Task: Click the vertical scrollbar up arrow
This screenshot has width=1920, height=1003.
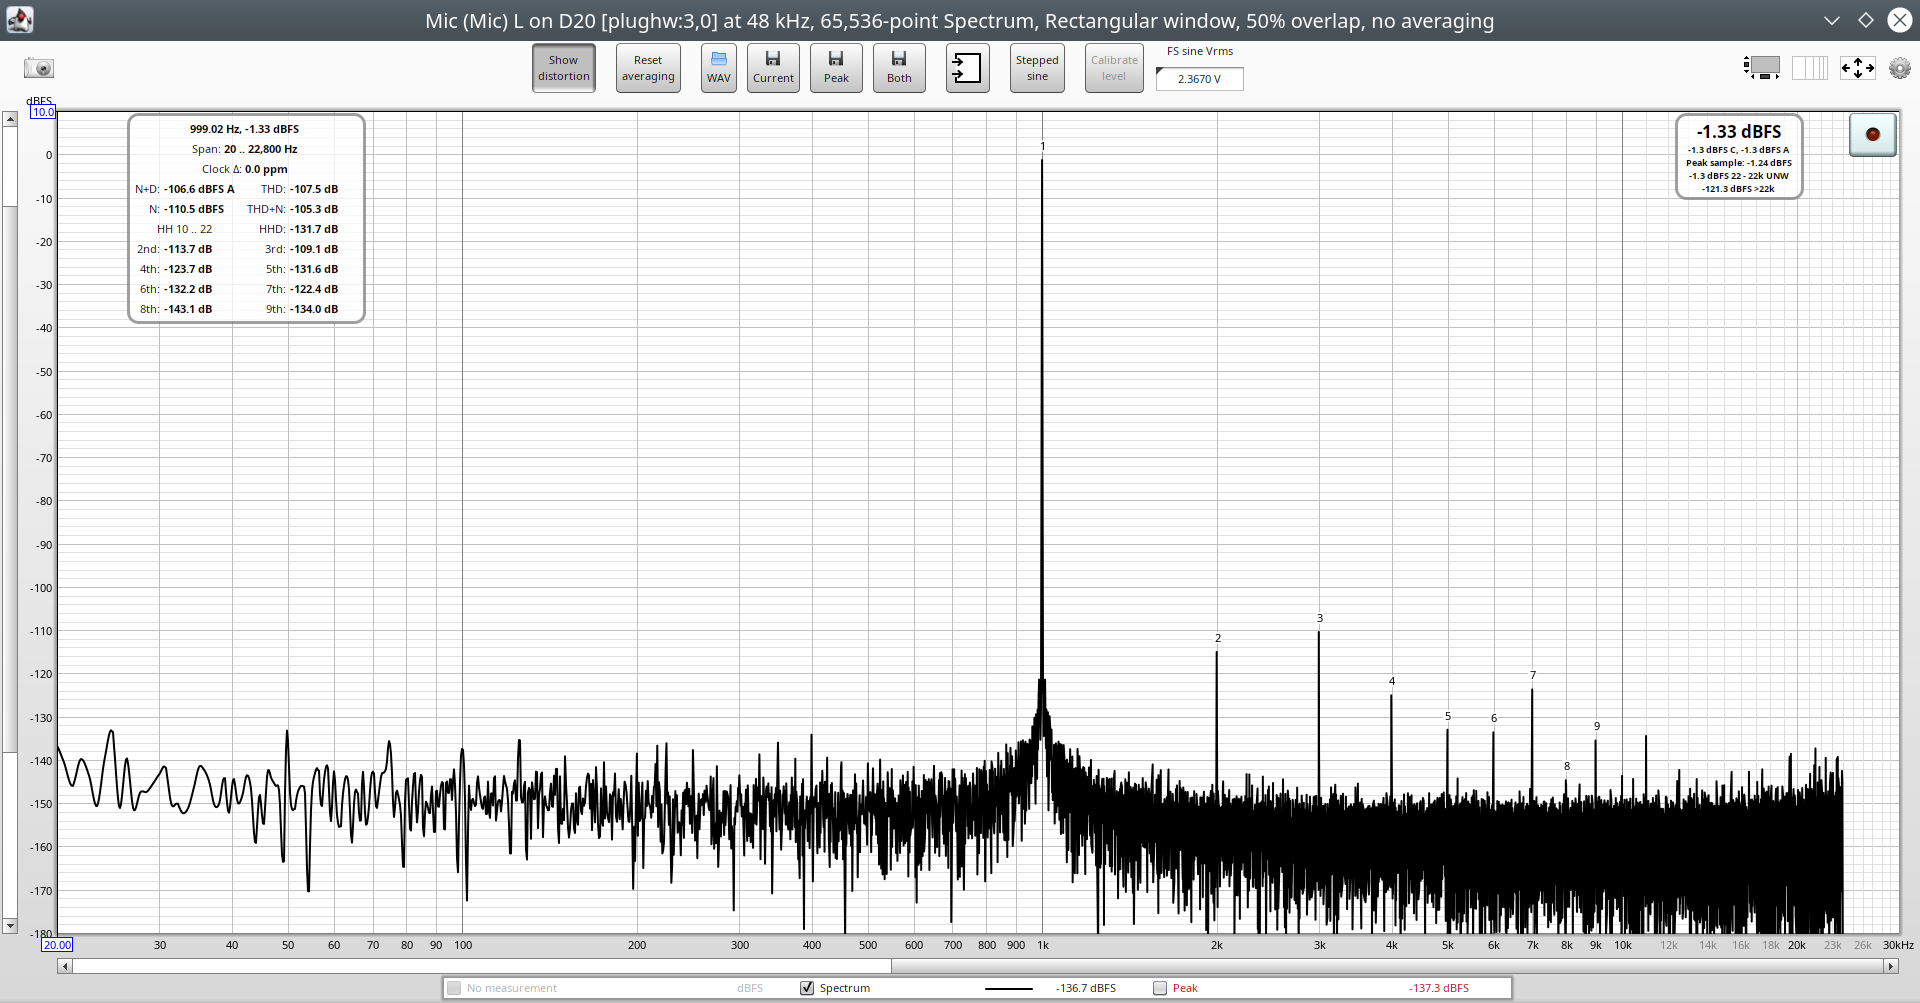Action: click(10, 119)
